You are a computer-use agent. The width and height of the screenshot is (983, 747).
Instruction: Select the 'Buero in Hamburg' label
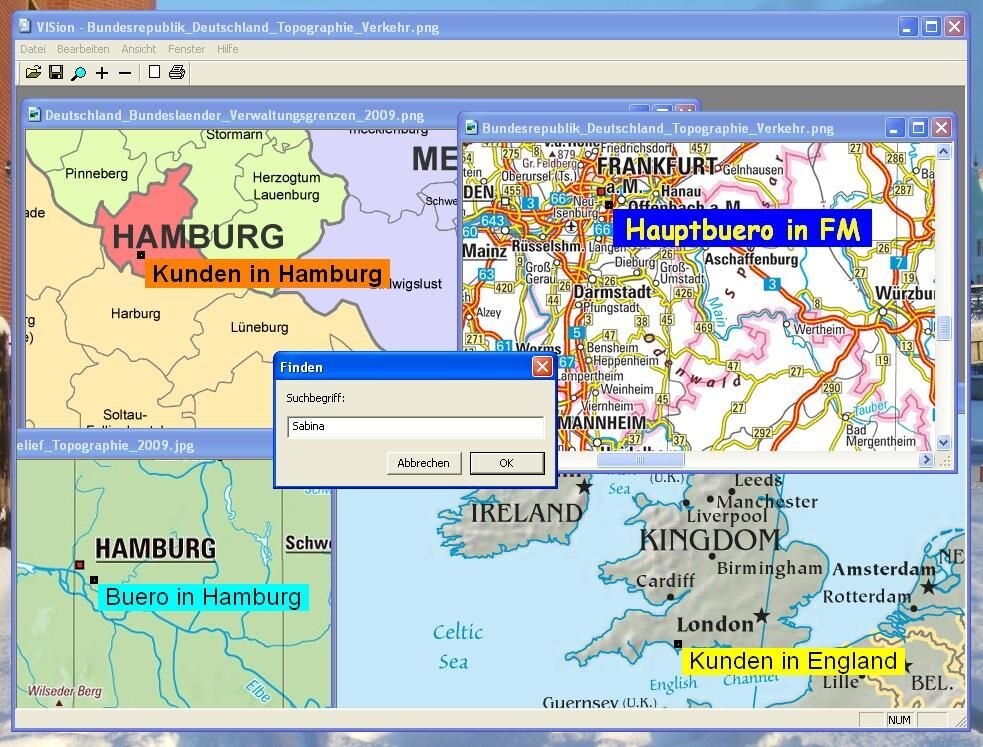203,597
